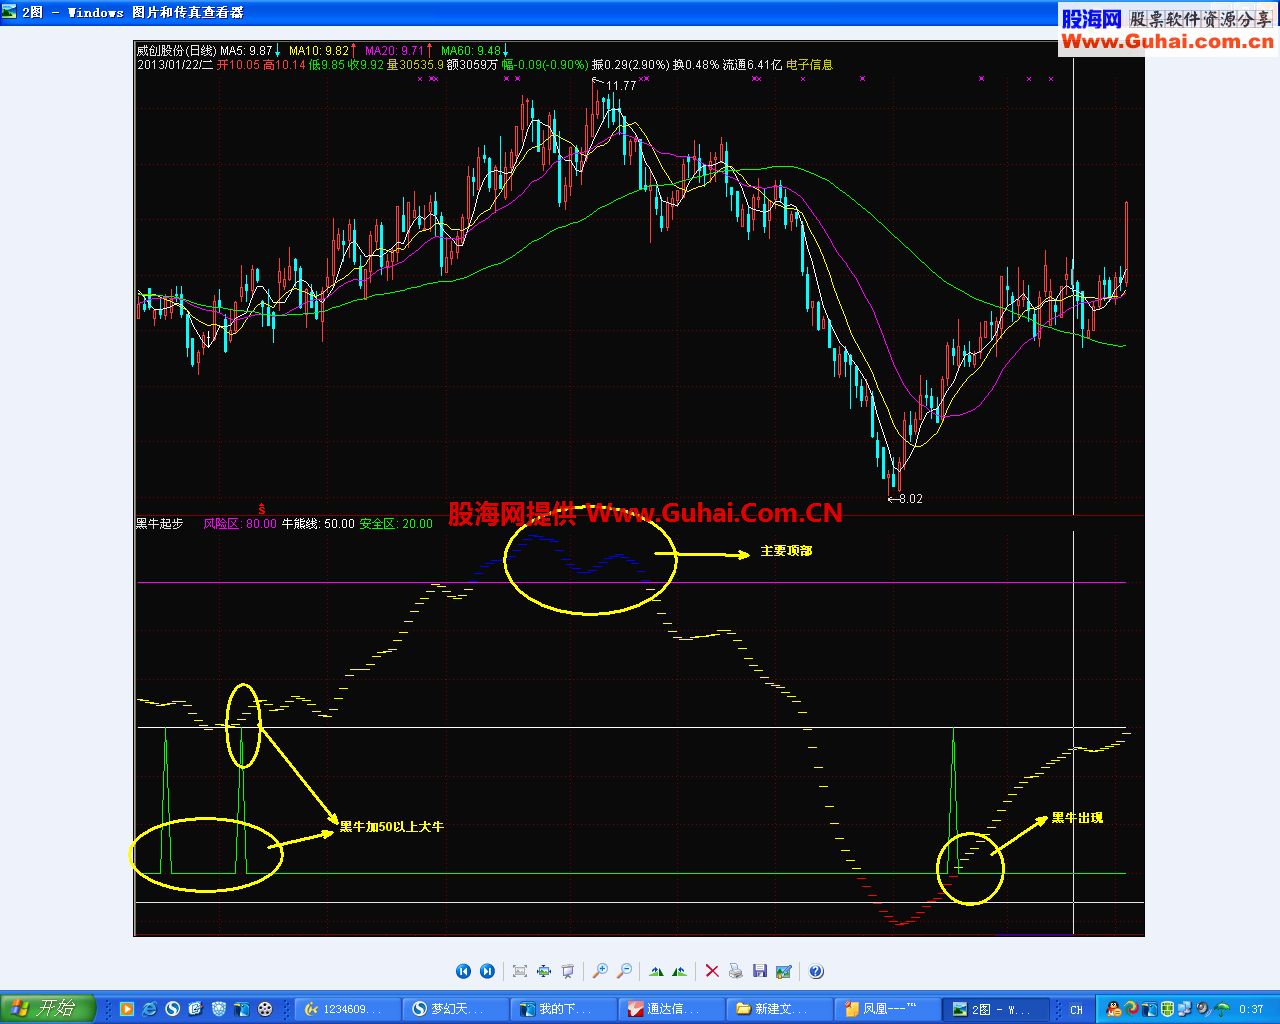Open image for editing
The width and height of the screenshot is (1280, 1024).
[x=784, y=971]
